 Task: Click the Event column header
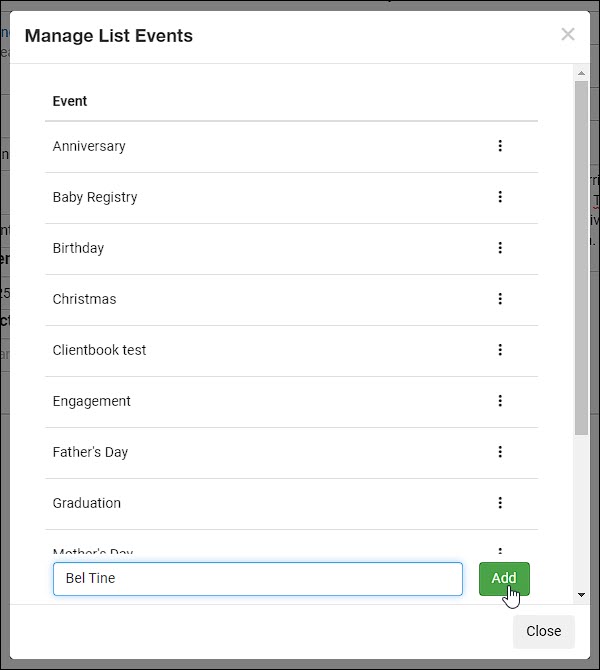pyautogui.click(x=70, y=101)
